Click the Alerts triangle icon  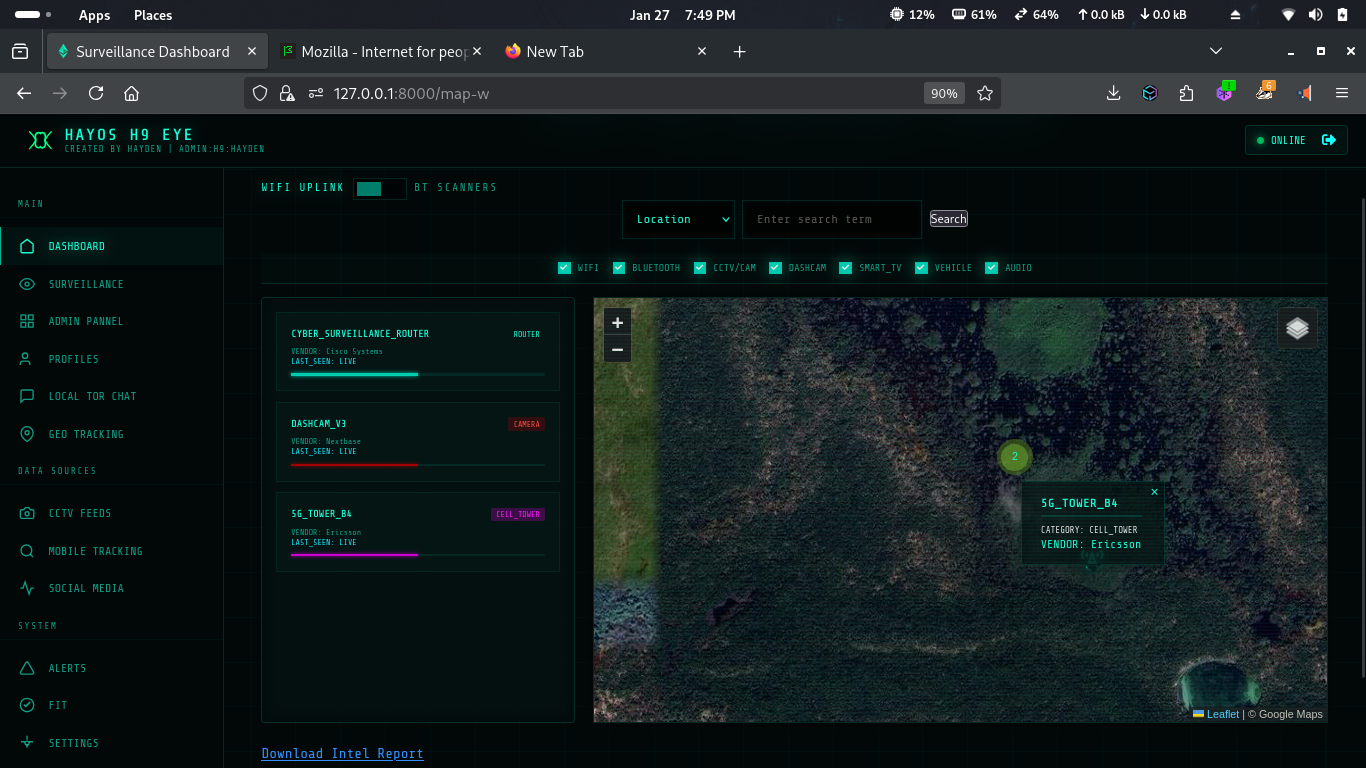pyautogui.click(x=28, y=668)
